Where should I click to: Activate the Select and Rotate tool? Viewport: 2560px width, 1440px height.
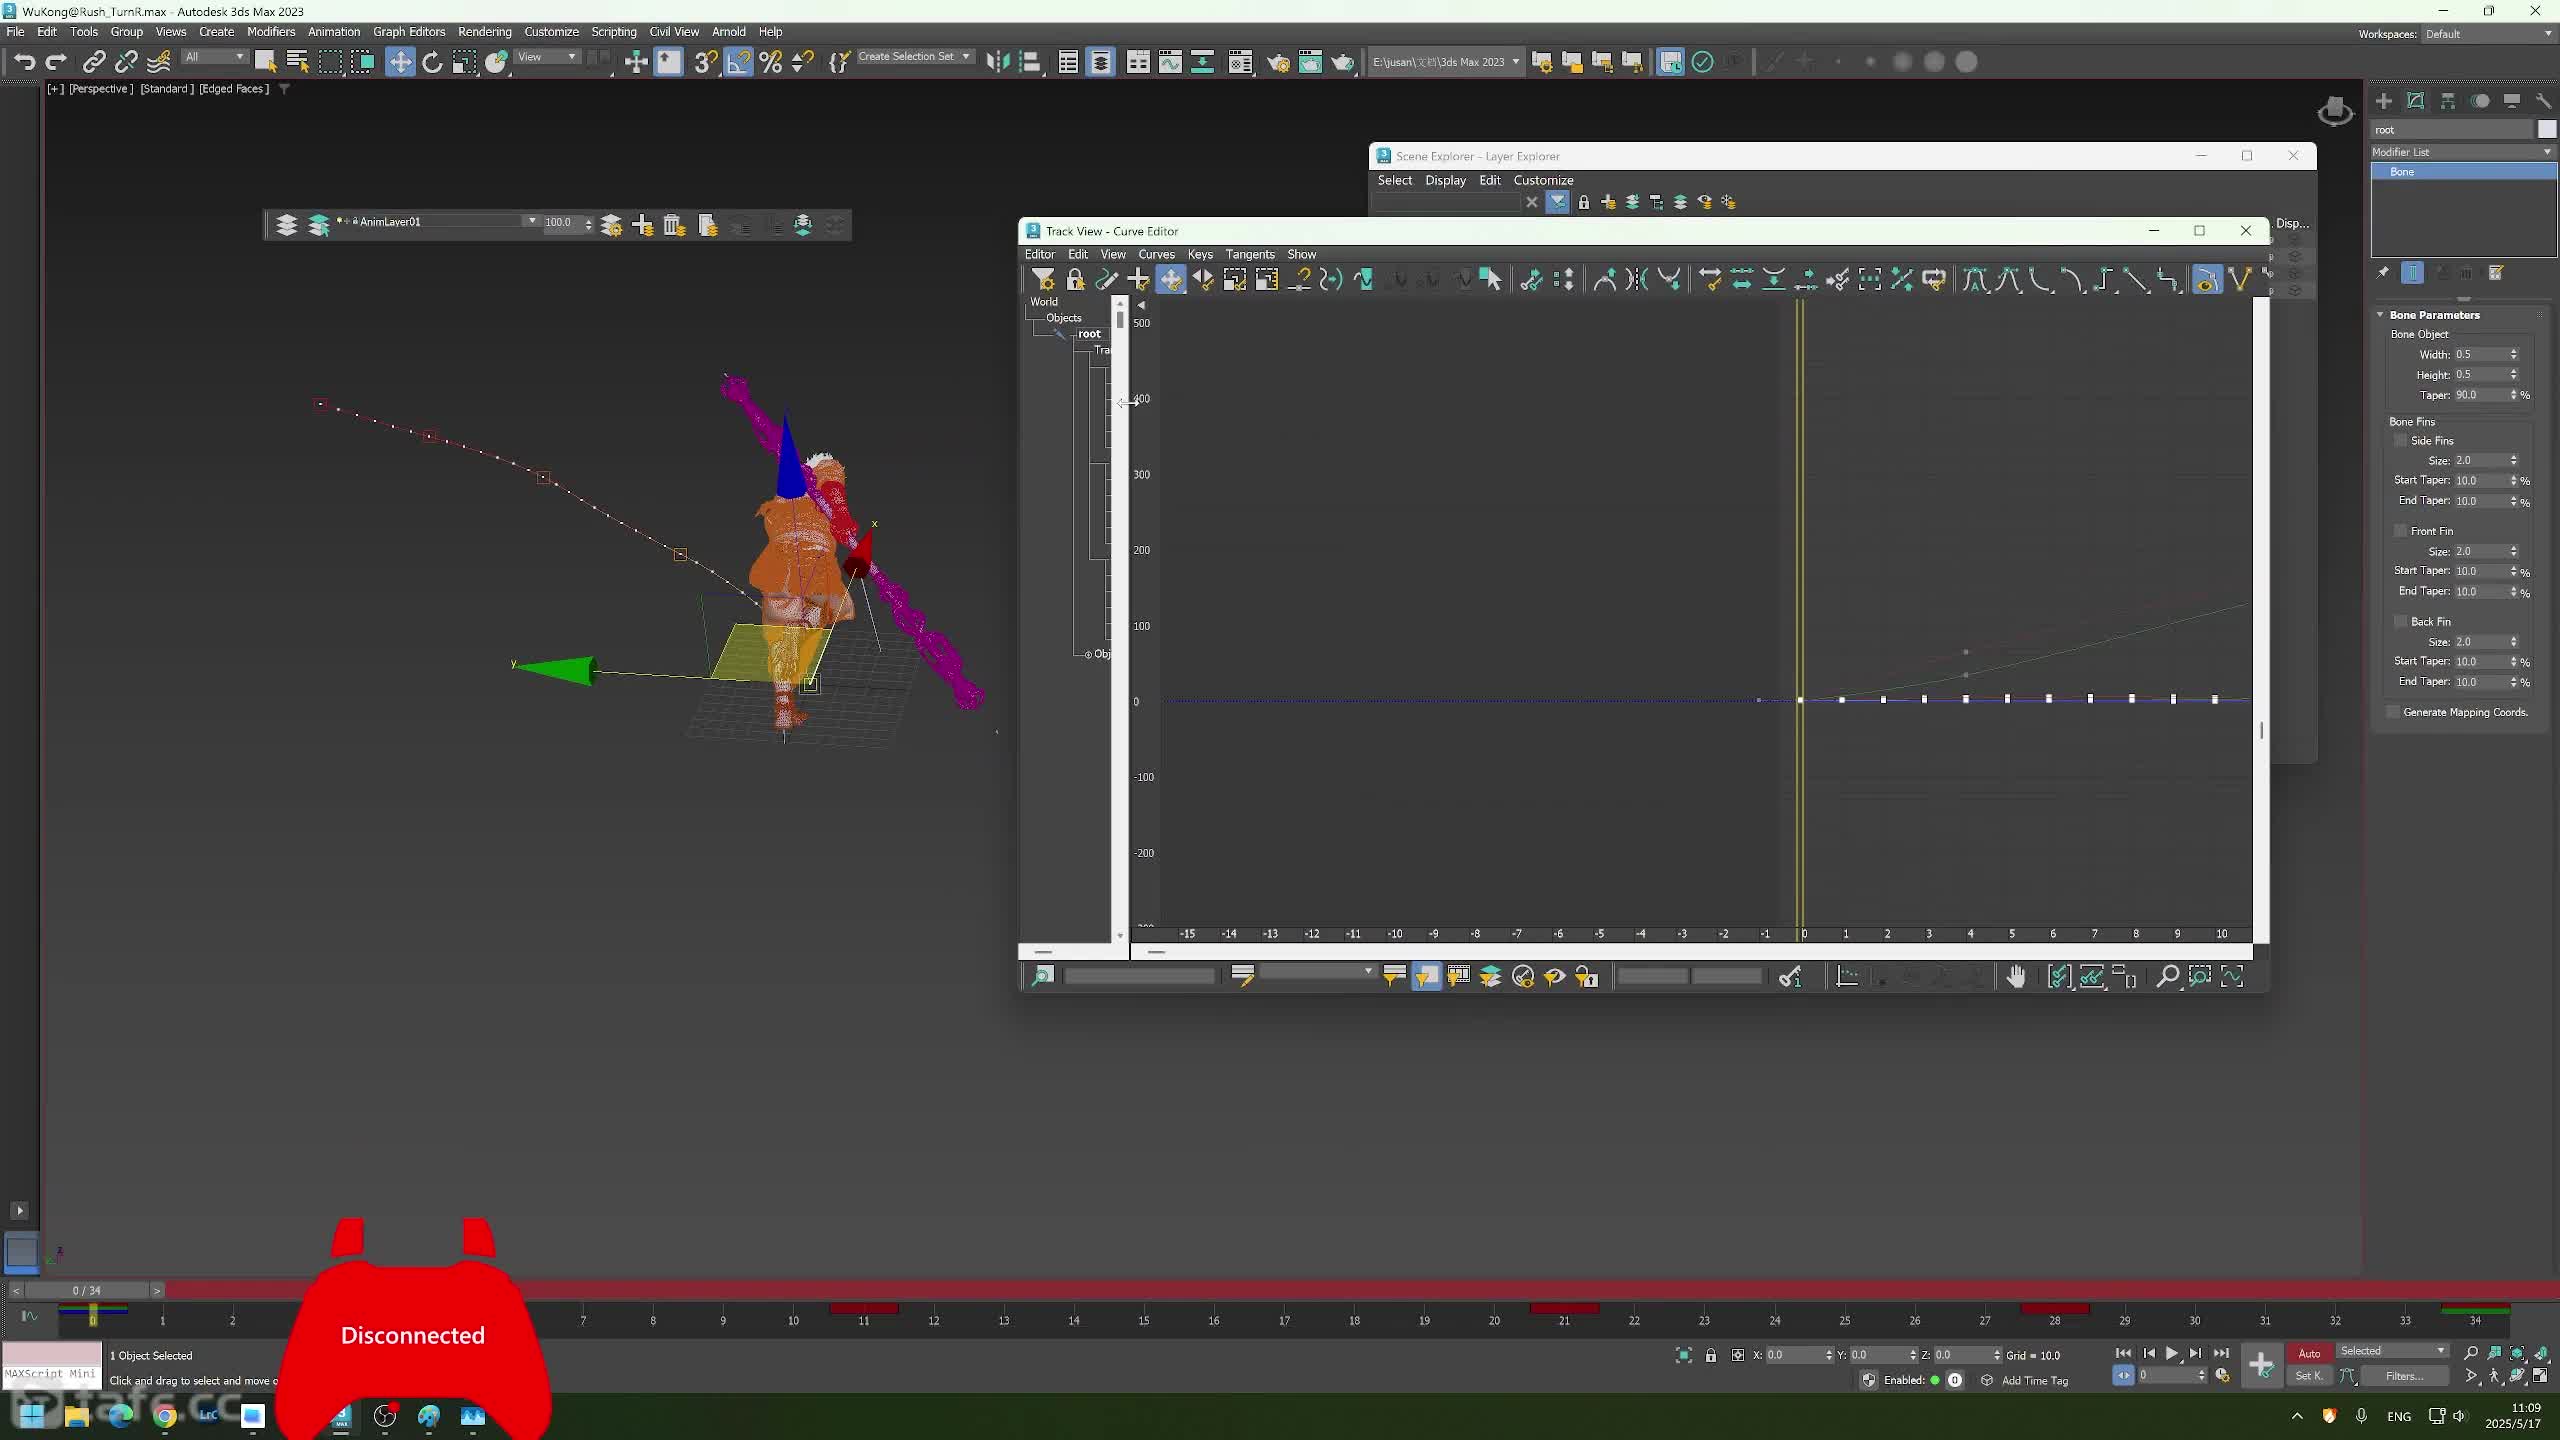432,62
